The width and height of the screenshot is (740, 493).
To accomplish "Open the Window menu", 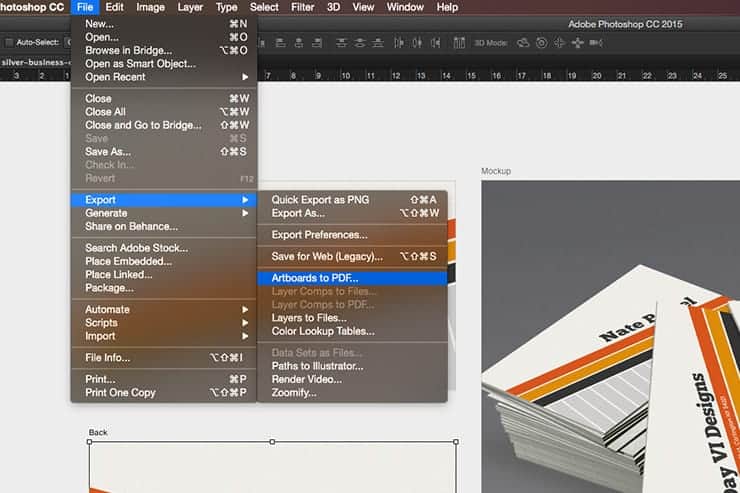I will point(405,7).
